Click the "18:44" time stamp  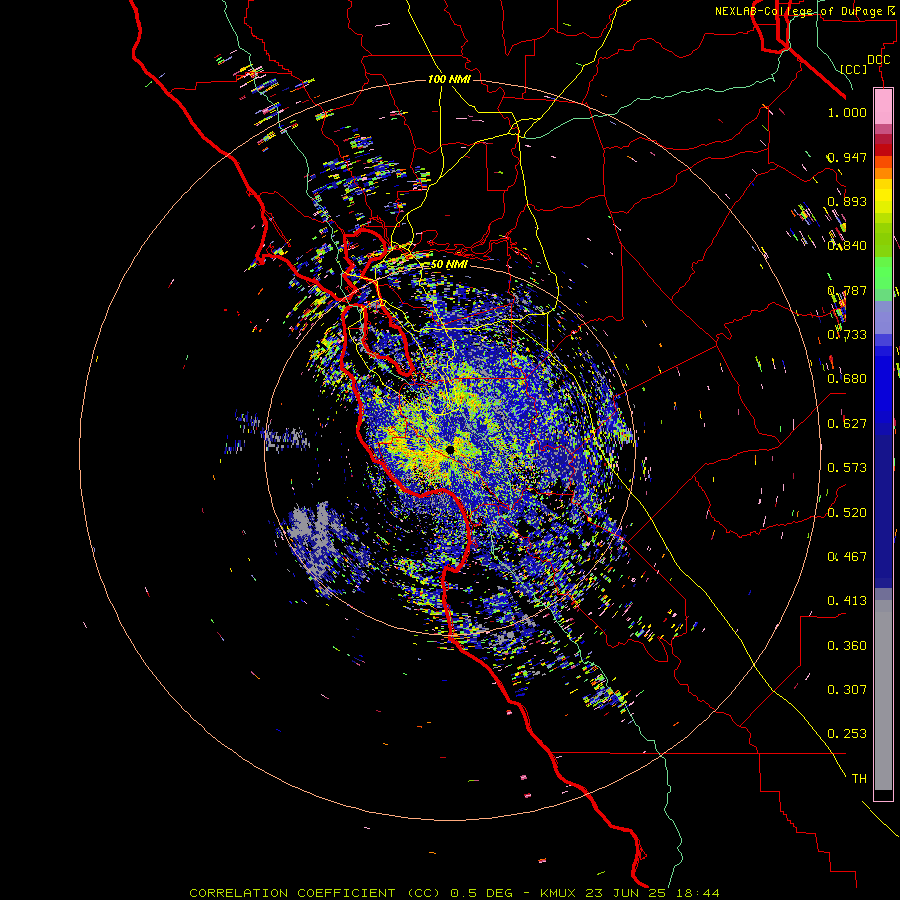click(698, 893)
